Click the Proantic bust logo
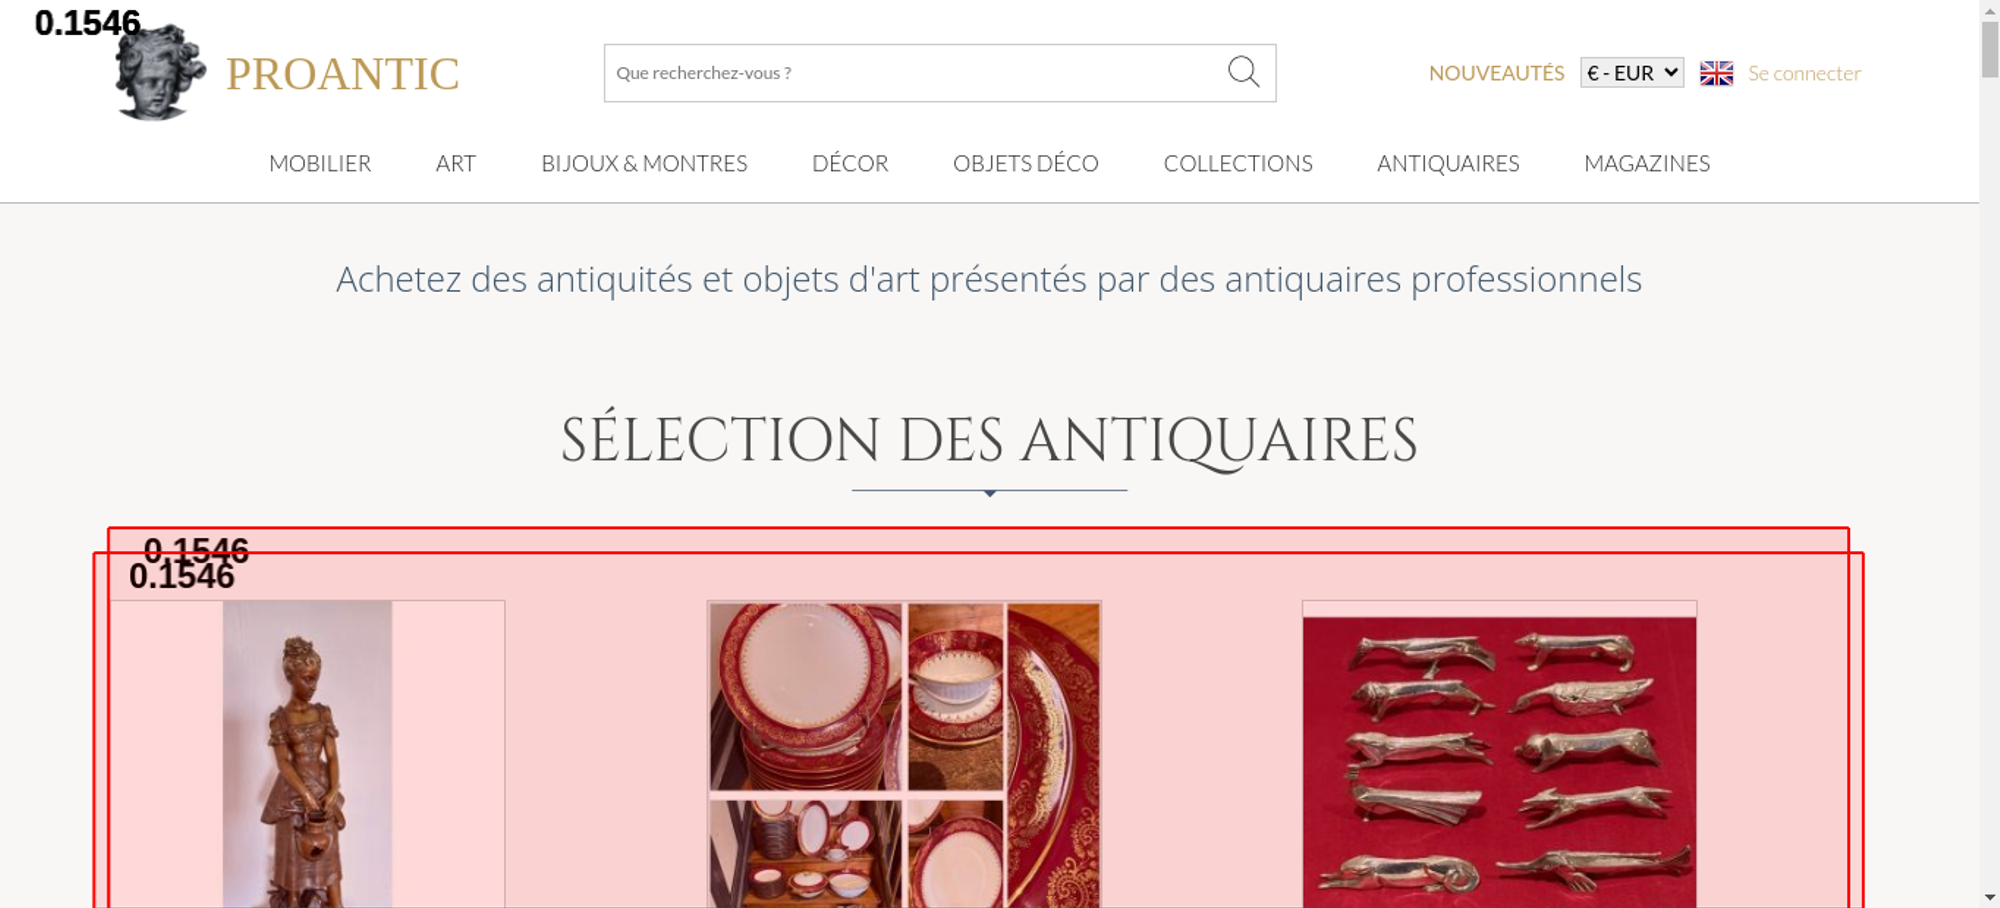Screen dimensions: 2000x908 [x=160, y=72]
